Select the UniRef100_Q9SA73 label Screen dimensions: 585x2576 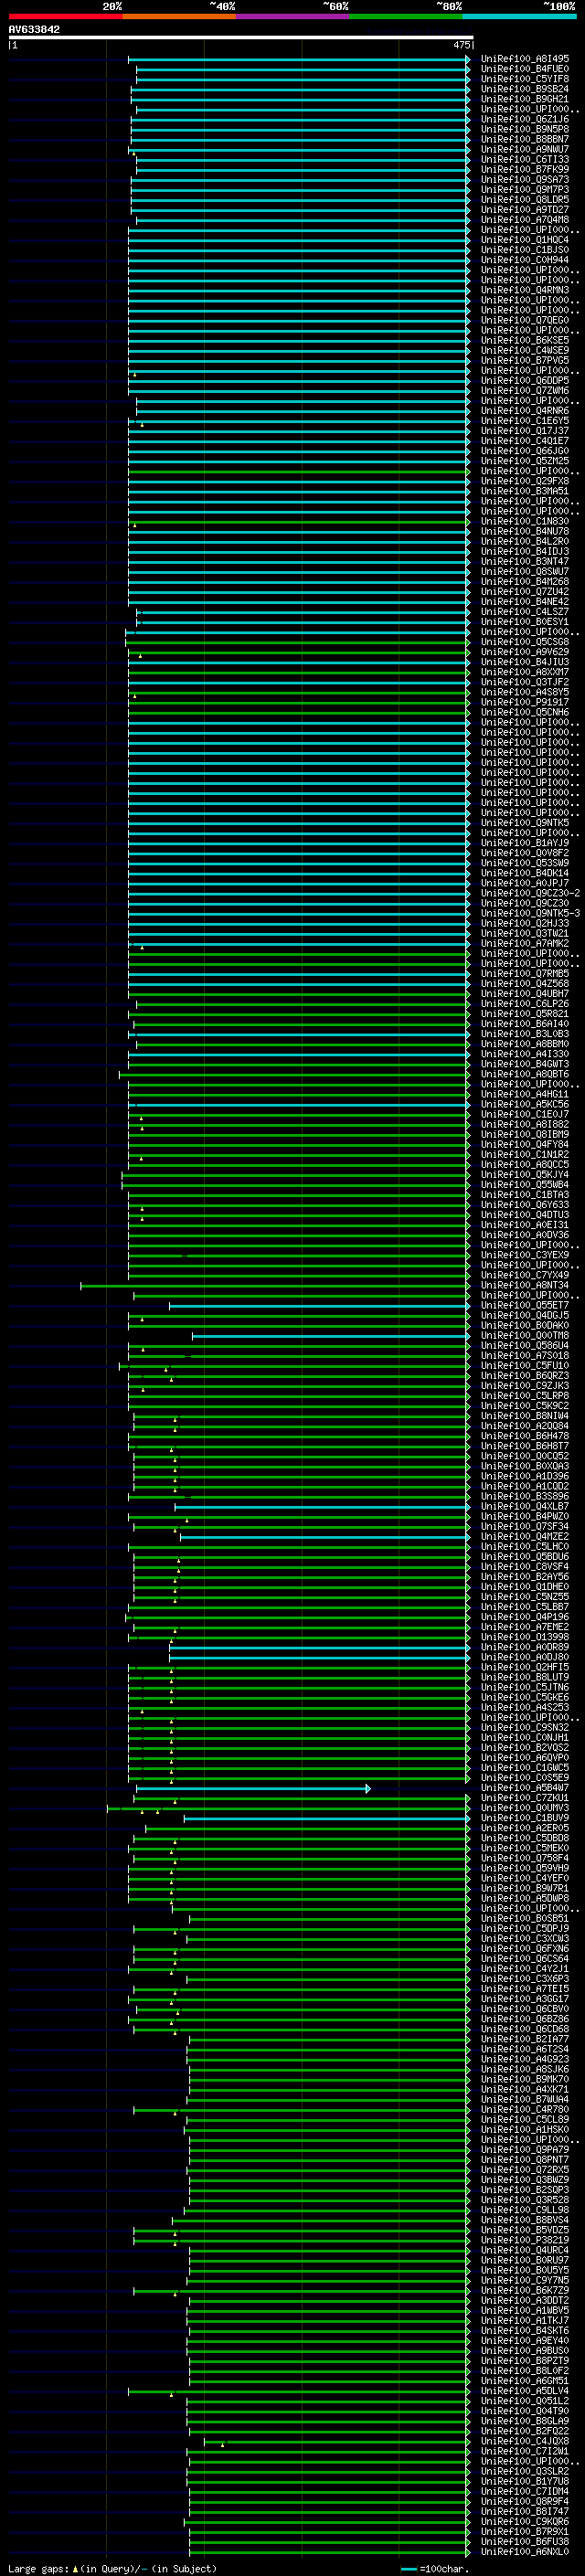tap(525, 179)
